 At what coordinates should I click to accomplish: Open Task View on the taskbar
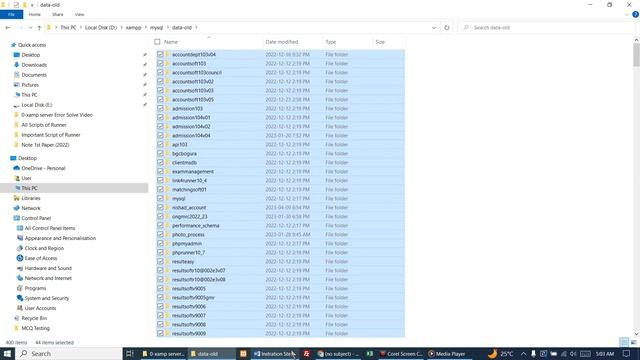tap(130, 353)
